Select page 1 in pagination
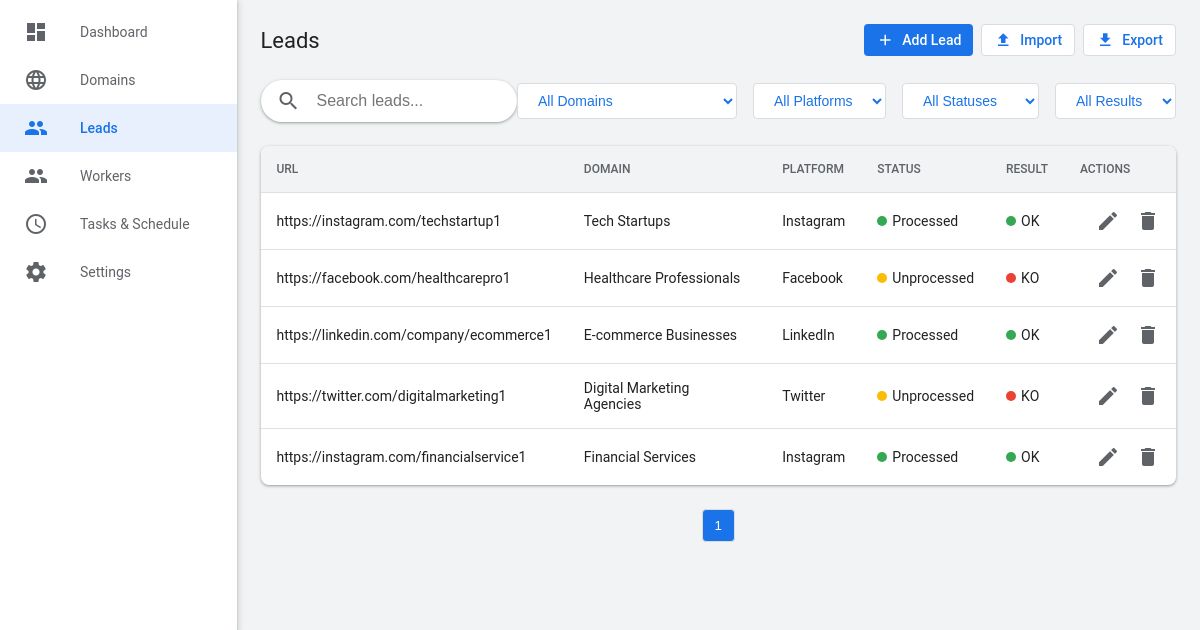Viewport: 1200px width, 630px height. [718, 525]
